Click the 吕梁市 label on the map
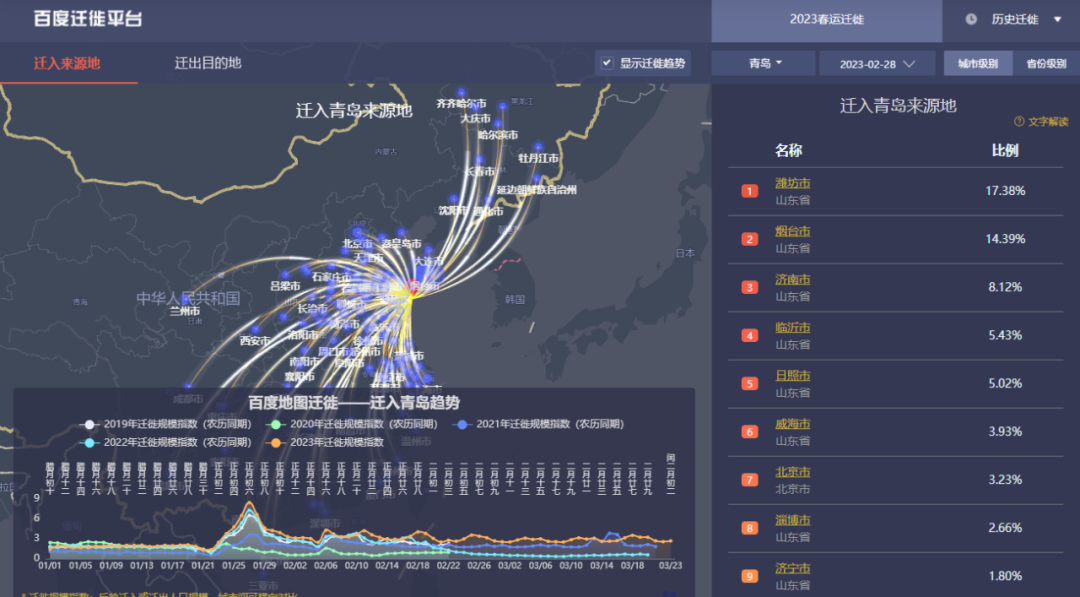Screen dimensions: 1080x597 285,286
